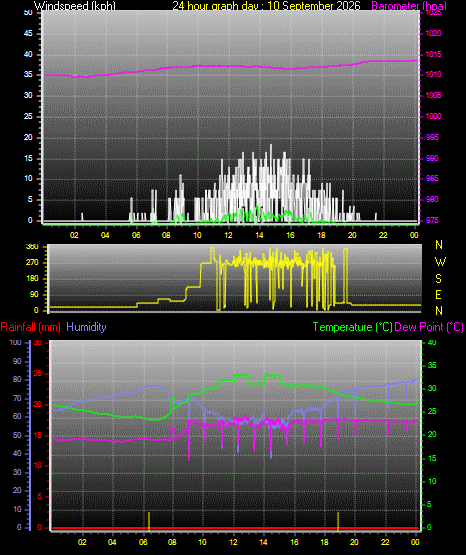
Task: Click the "70" humidity axis value
Action: click(x=17, y=398)
